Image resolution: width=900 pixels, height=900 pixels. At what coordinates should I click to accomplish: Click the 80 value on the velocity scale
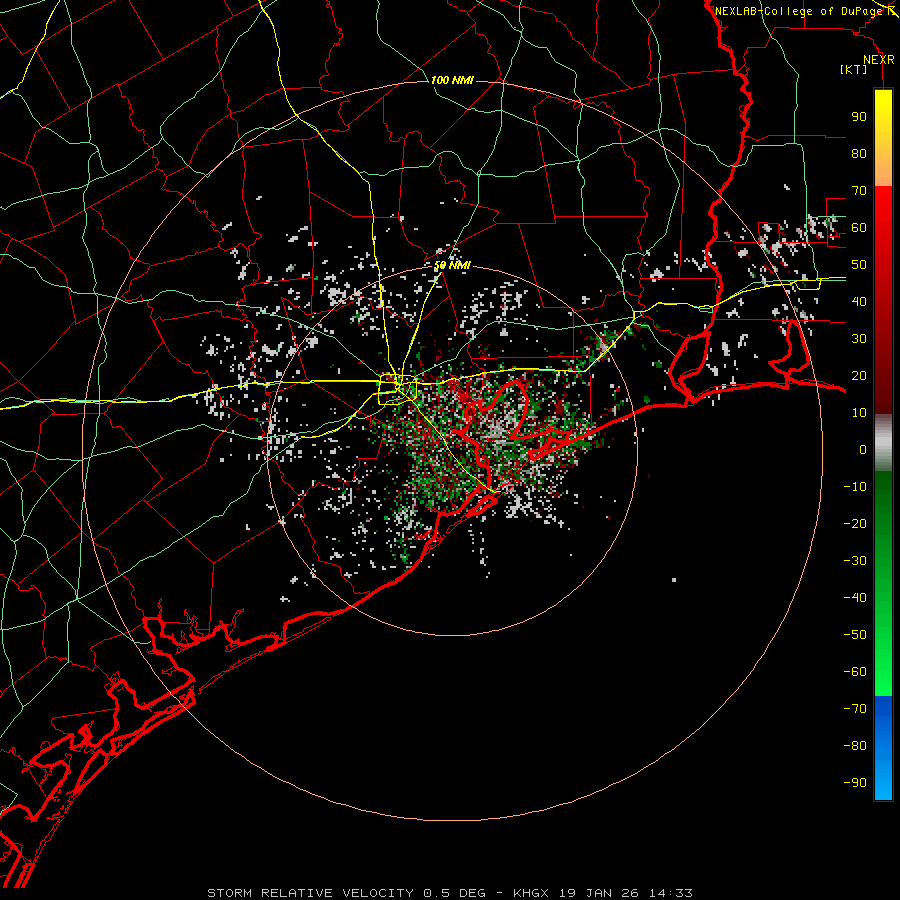click(x=859, y=153)
